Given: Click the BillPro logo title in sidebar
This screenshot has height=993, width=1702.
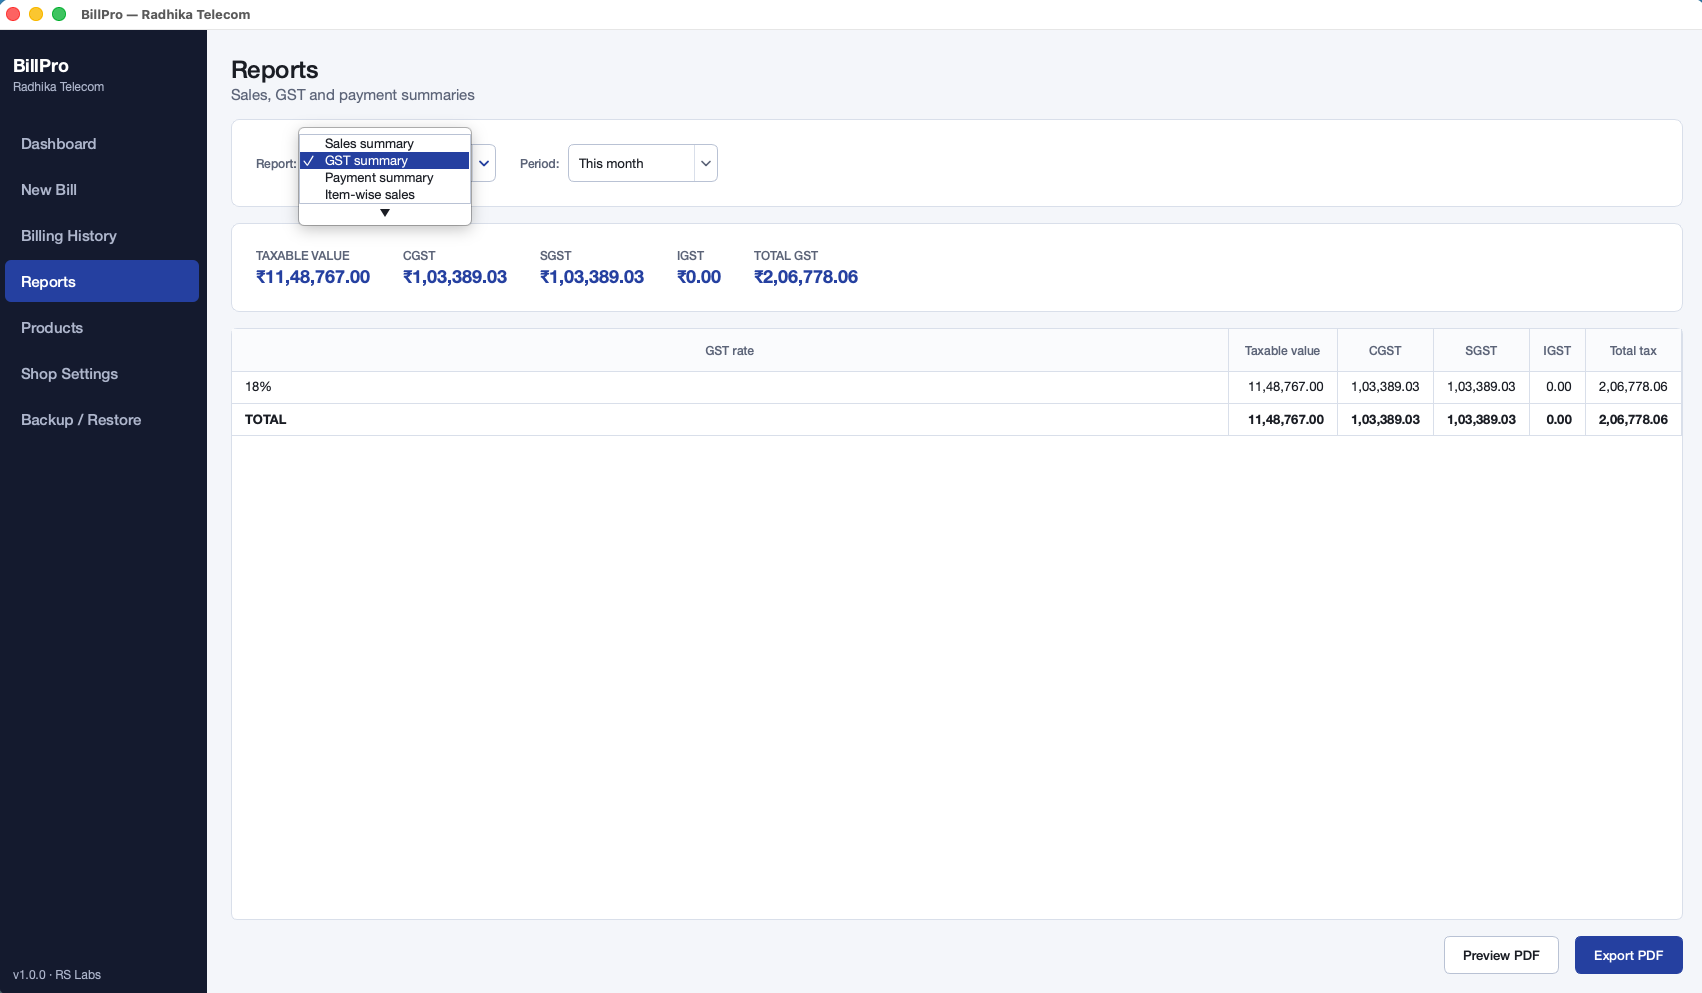Looking at the screenshot, I should coord(41,66).
